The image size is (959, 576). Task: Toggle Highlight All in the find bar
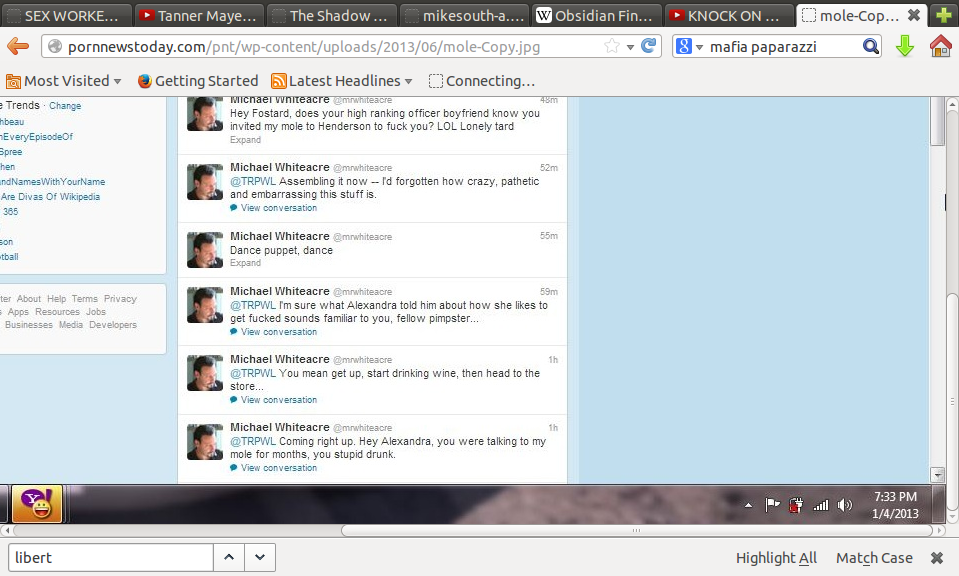tap(776, 558)
